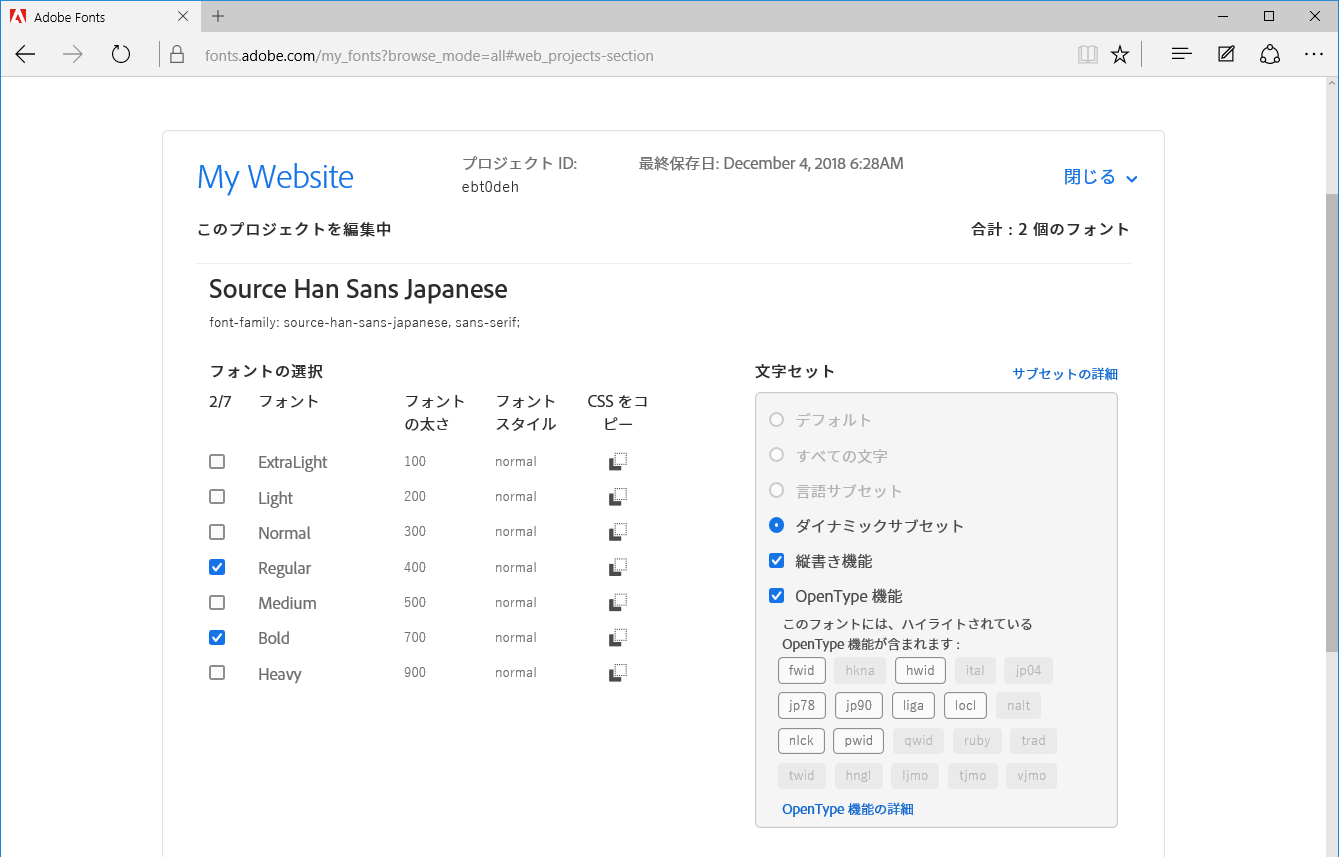This screenshot has width=1339, height=857.
Task: Click the My Website project title
Action: (275, 177)
